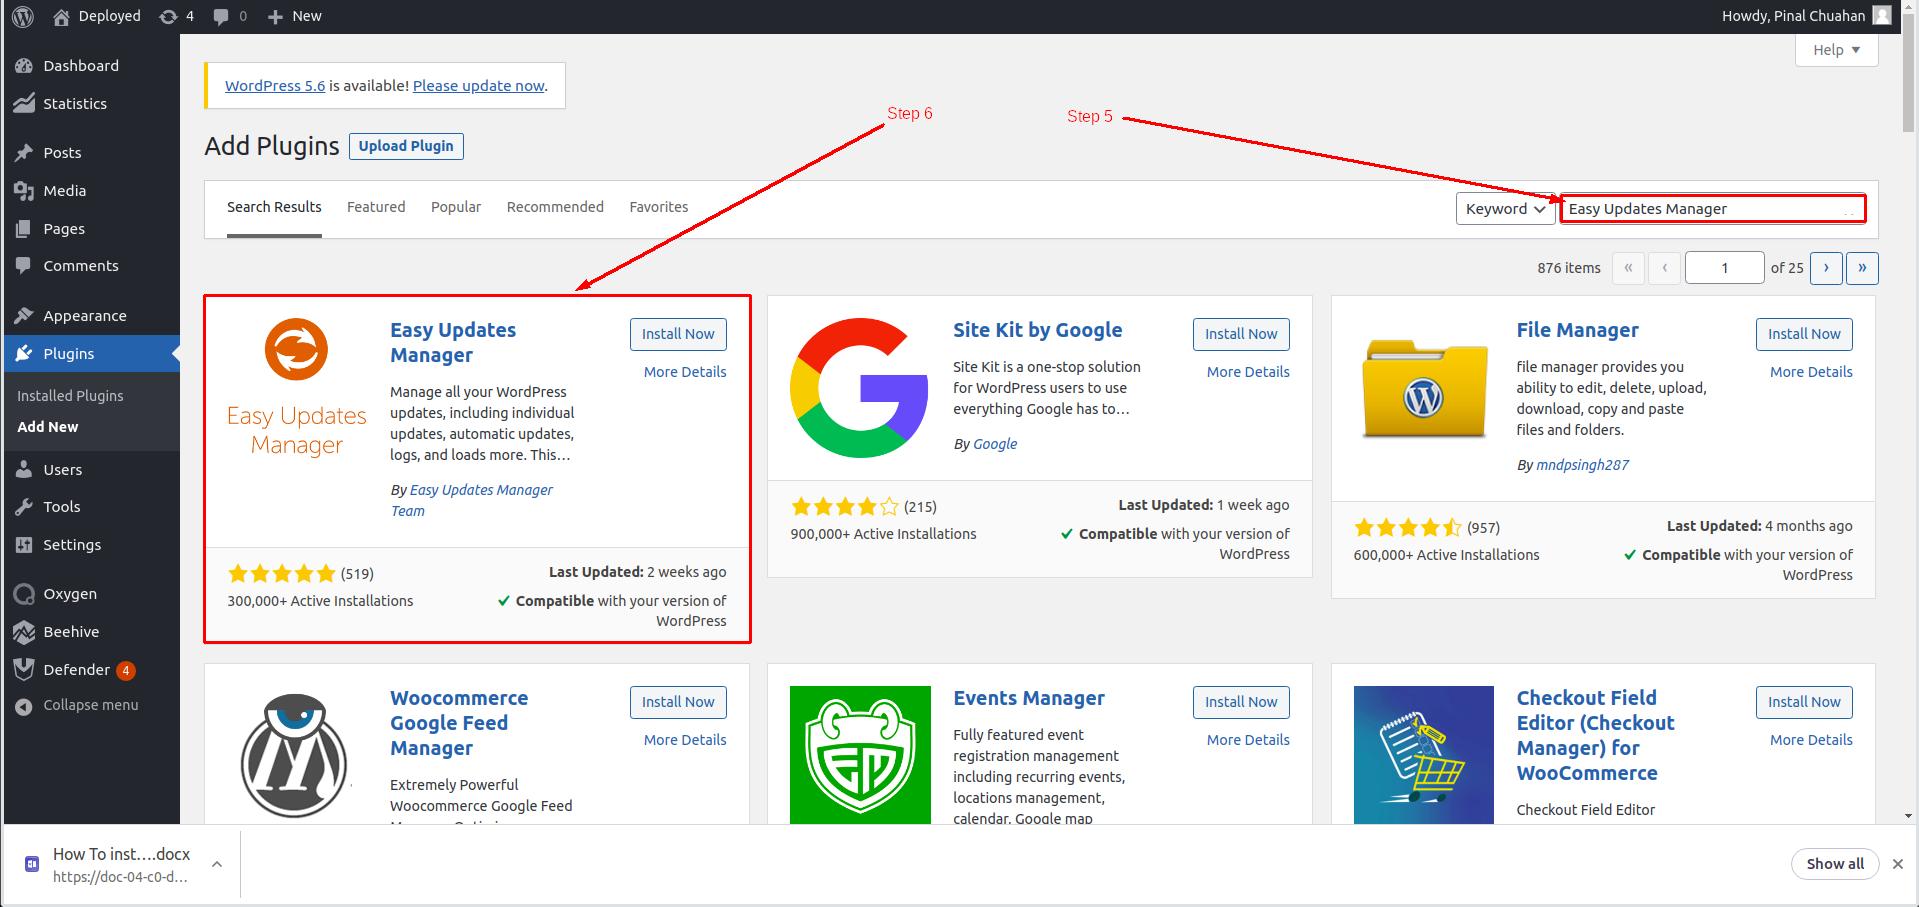The width and height of the screenshot is (1919, 907).
Task: Open Installed Plugins submenu item
Action: click(x=70, y=396)
